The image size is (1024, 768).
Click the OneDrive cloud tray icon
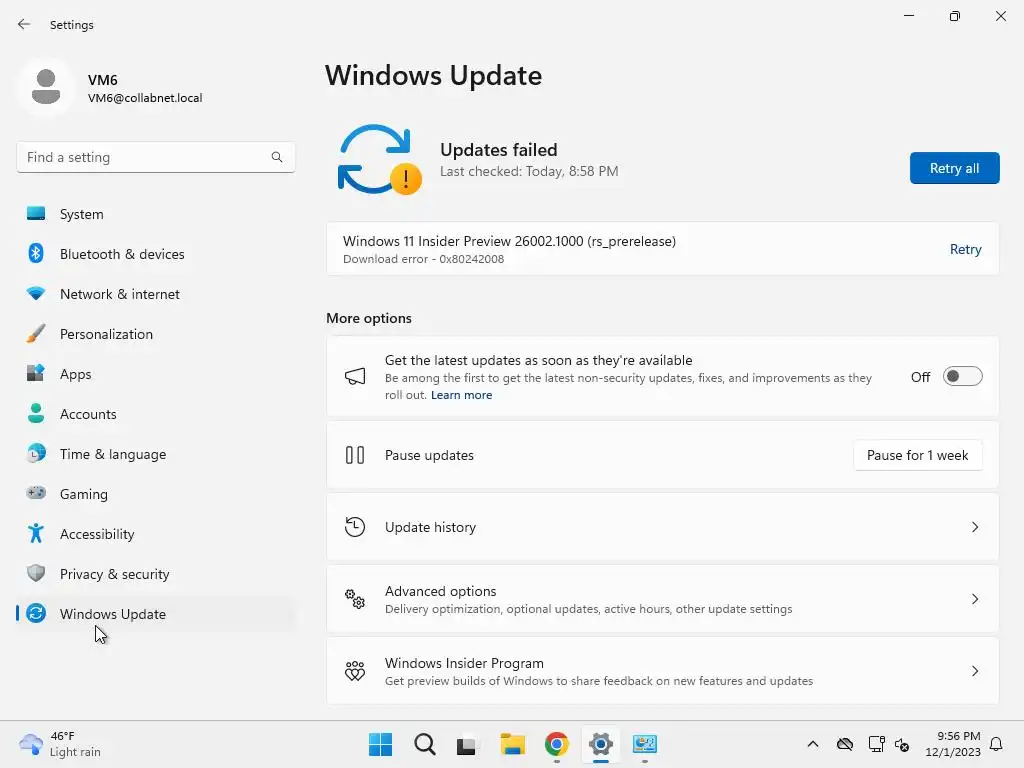844,744
